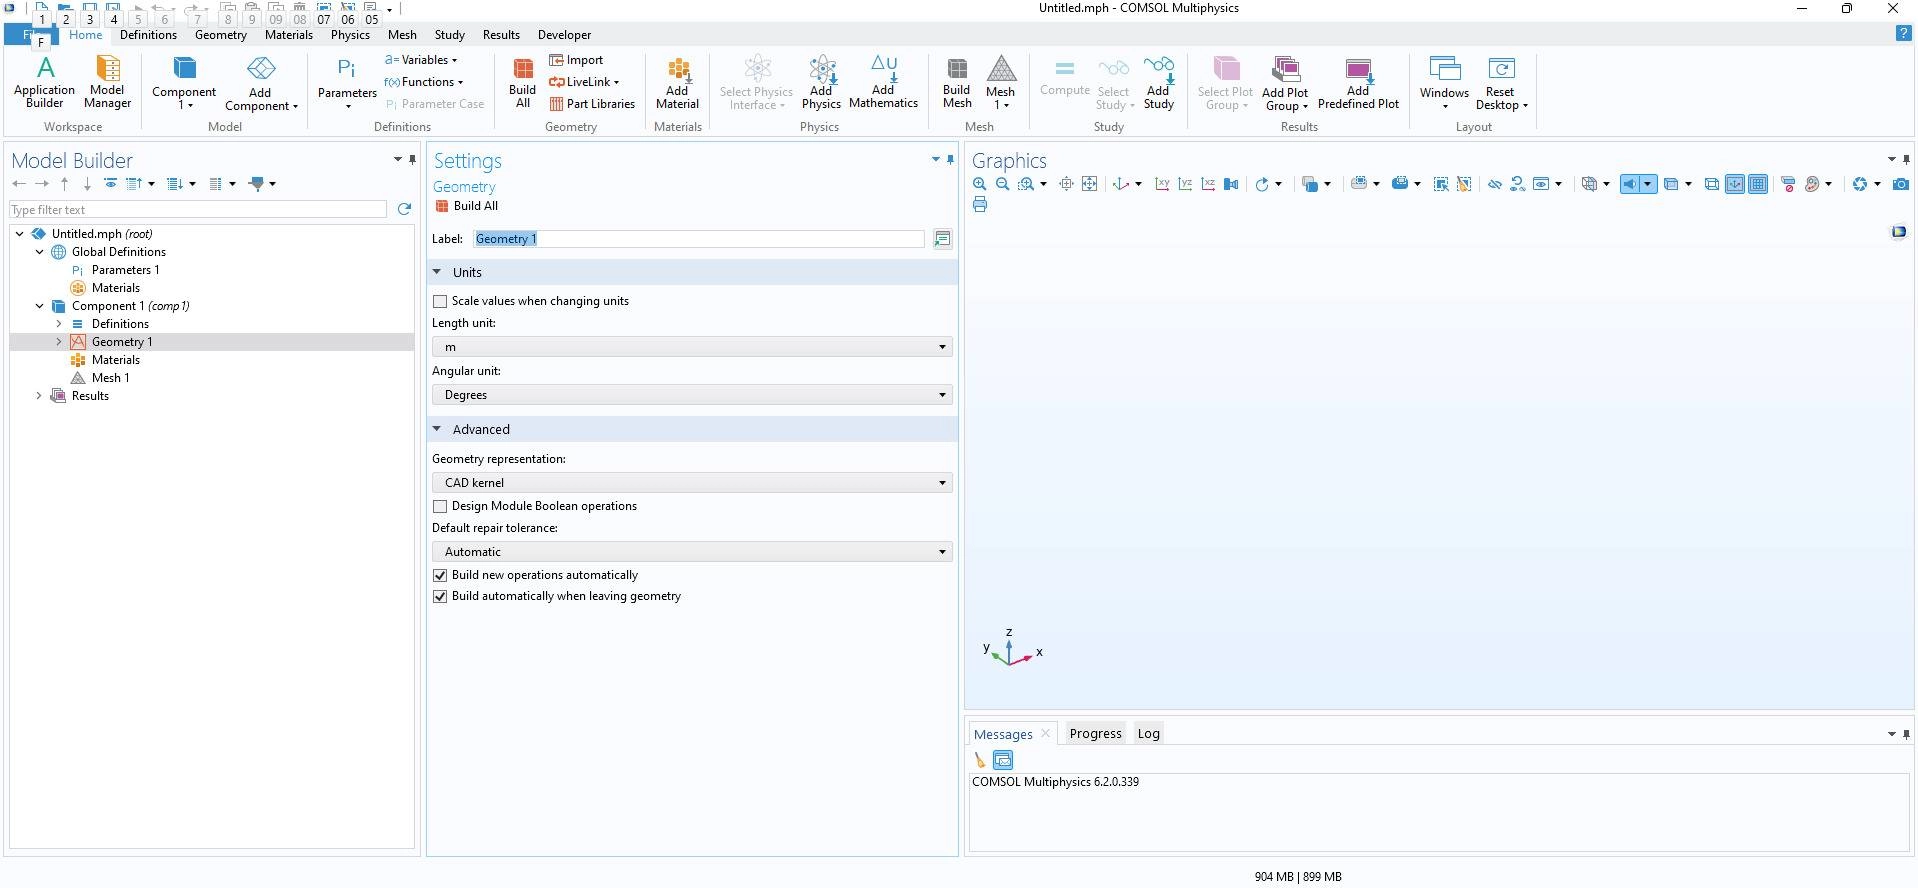Select Mesh 1 in the model tree
The width and height of the screenshot is (1918, 888).
coord(110,378)
